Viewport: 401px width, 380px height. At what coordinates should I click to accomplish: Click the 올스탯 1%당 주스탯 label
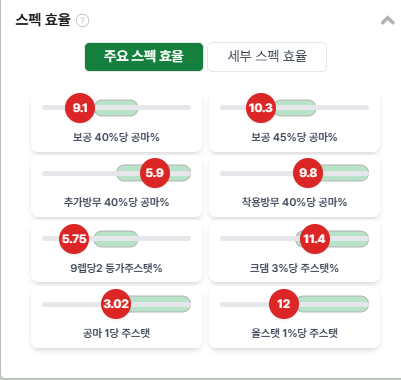(x=294, y=333)
